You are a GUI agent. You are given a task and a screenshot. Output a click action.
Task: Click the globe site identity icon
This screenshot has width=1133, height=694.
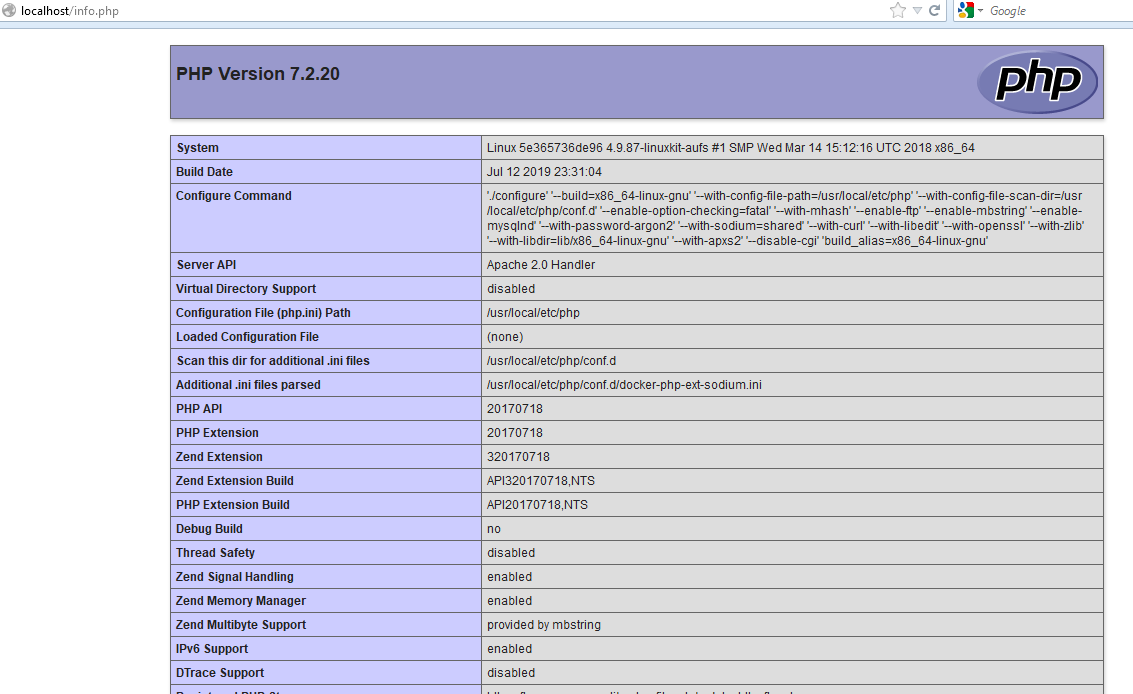[9, 10]
